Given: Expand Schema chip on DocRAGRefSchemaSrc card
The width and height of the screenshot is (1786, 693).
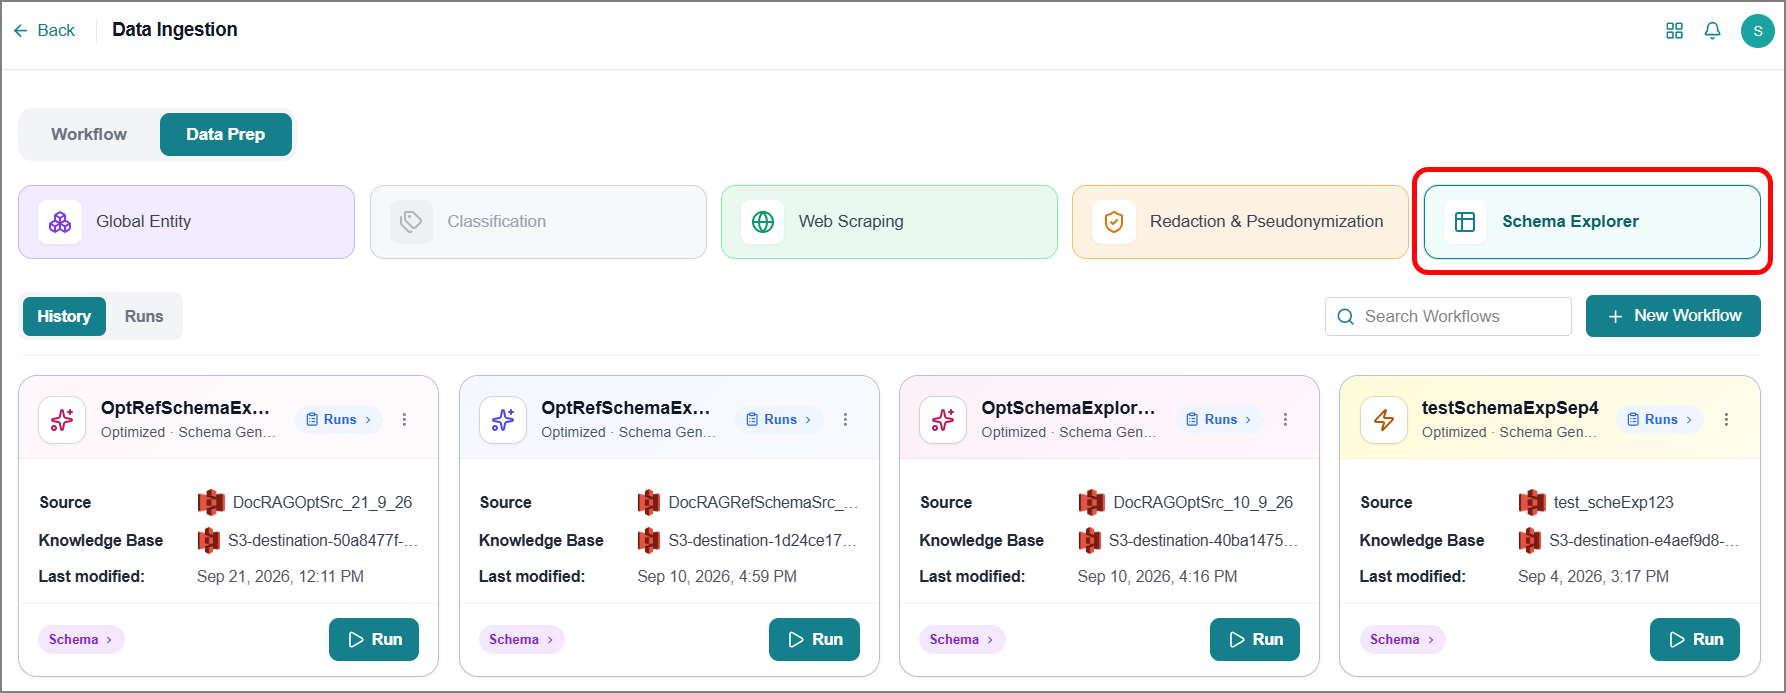Looking at the screenshot, I should 521,640.
